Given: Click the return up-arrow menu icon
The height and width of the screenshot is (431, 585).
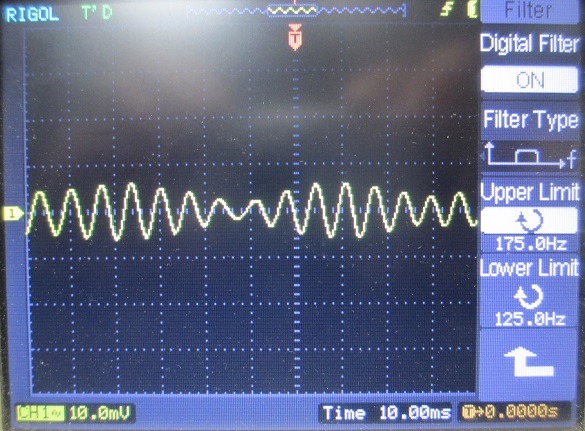Looking at the screenshot, I should [528, 361].
